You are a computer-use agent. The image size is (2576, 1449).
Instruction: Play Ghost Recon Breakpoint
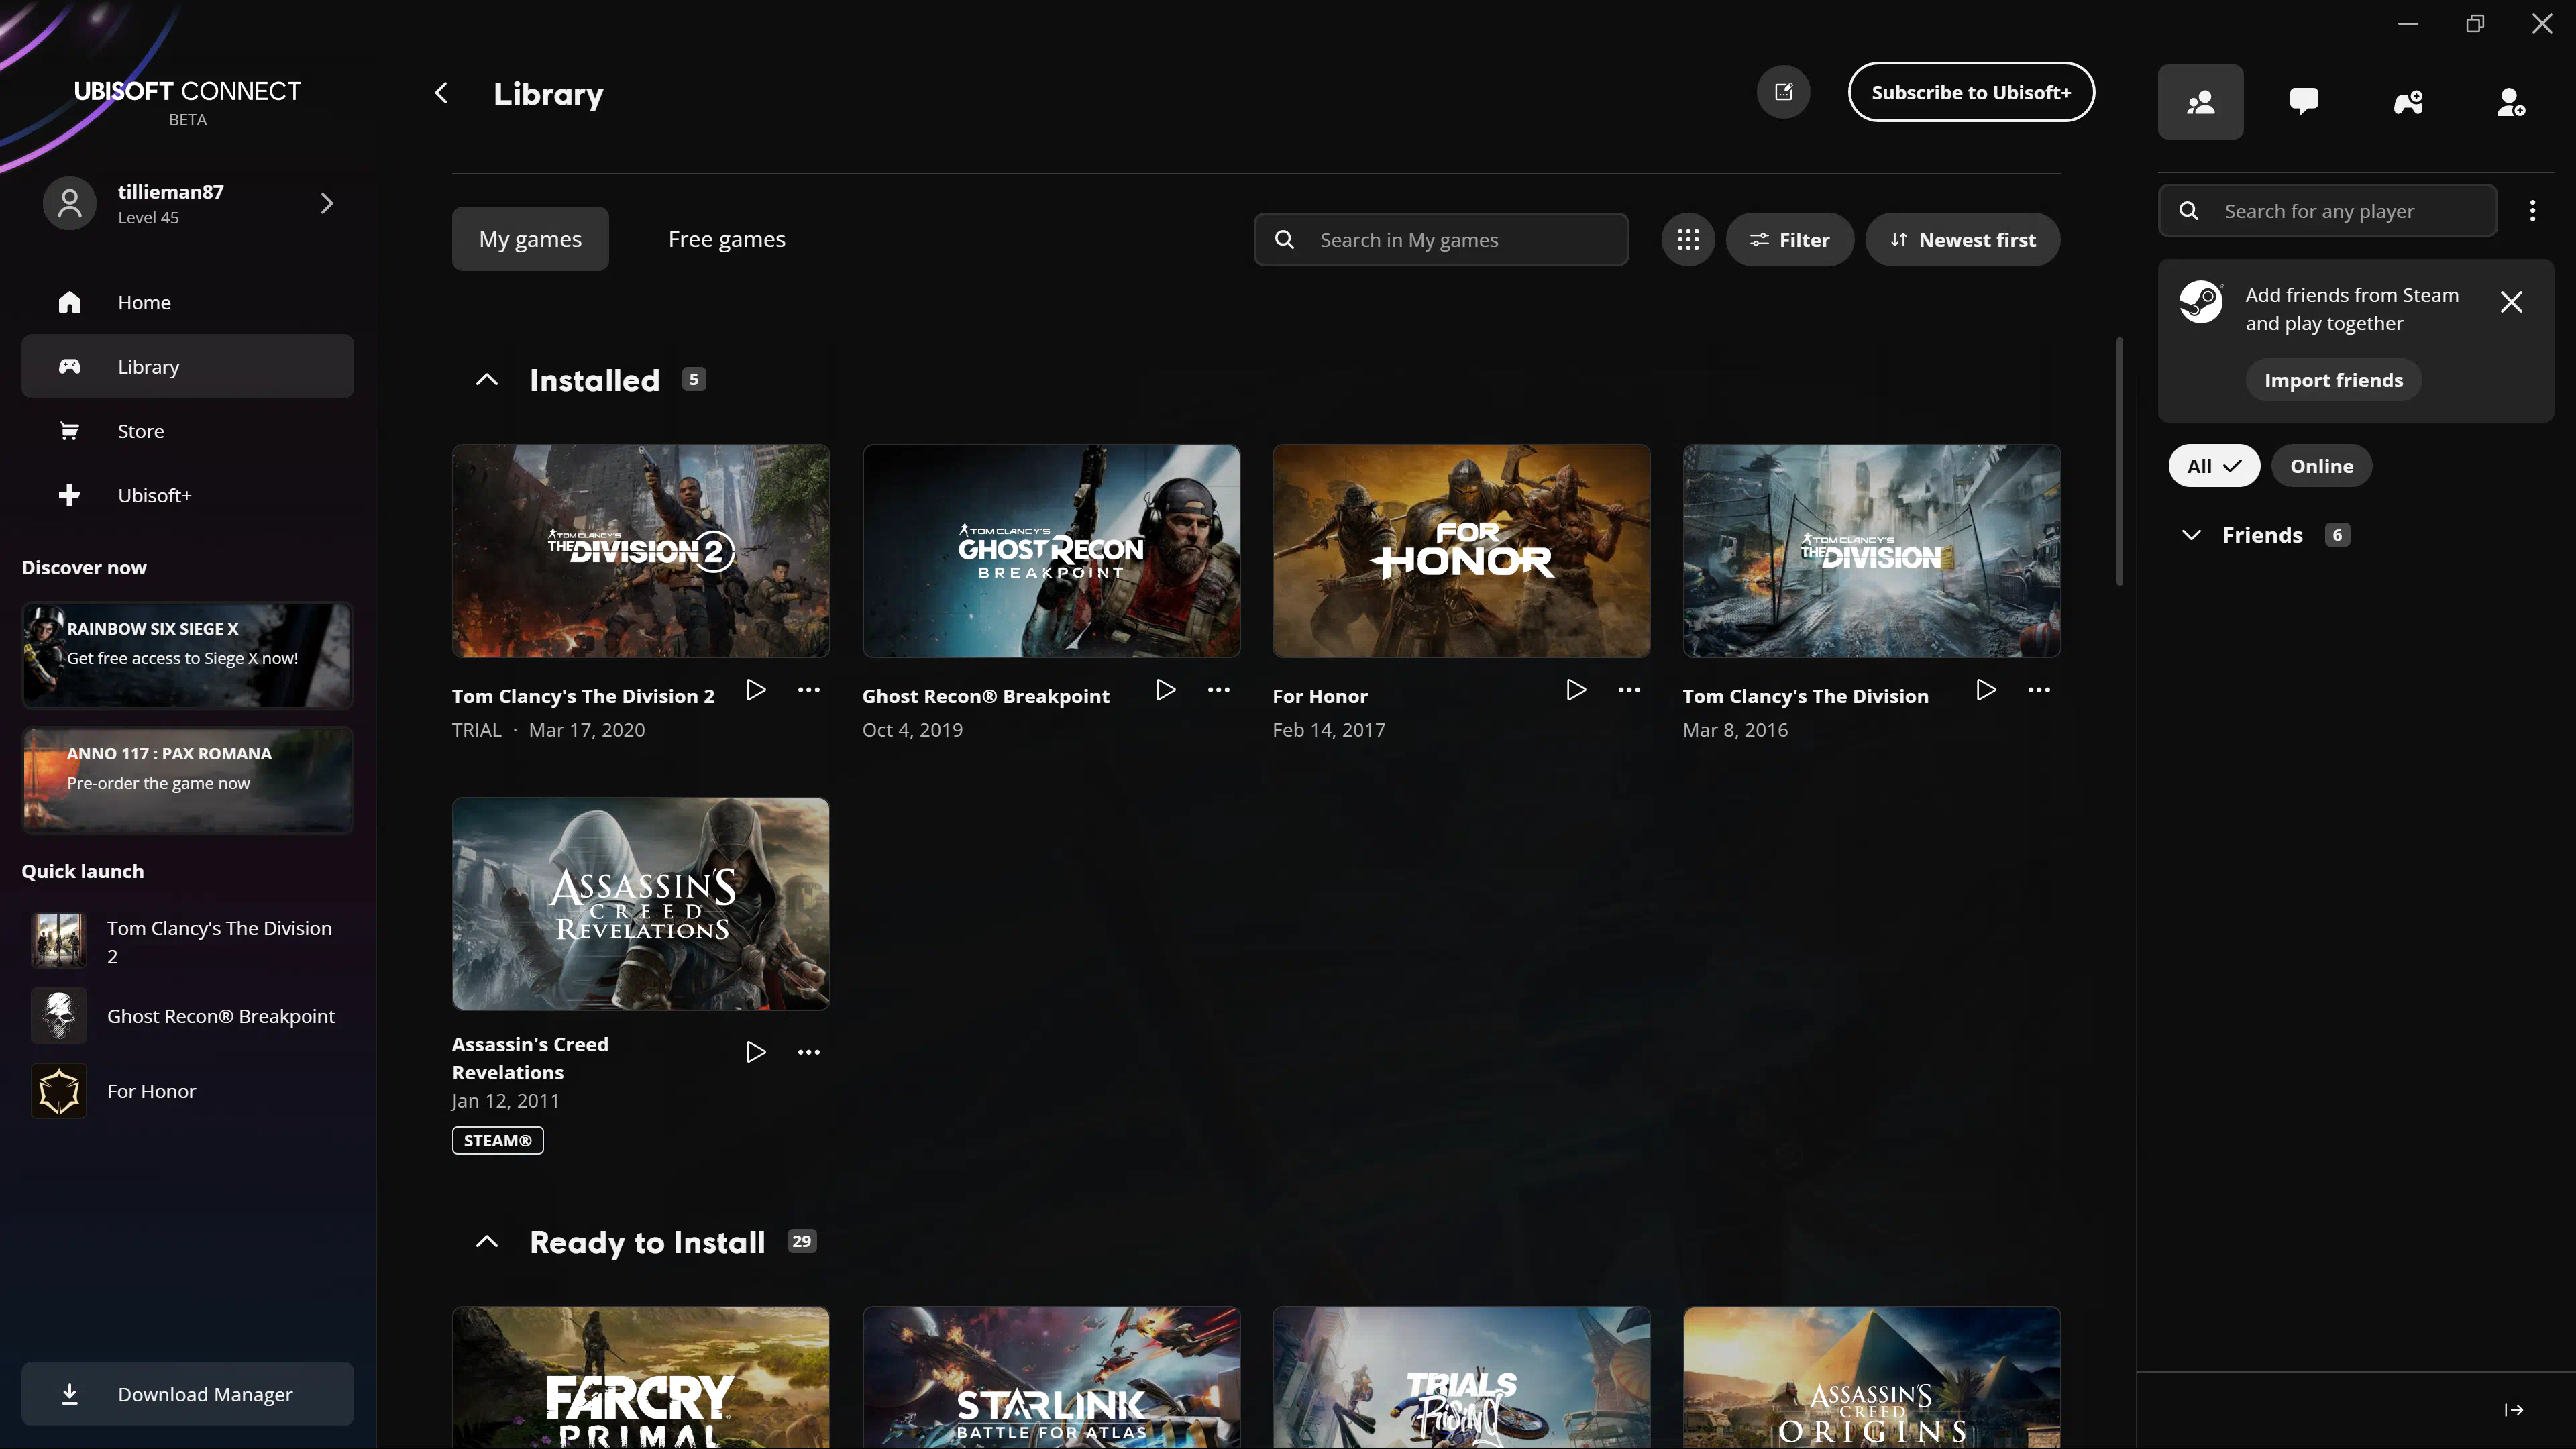(1165, 690)
